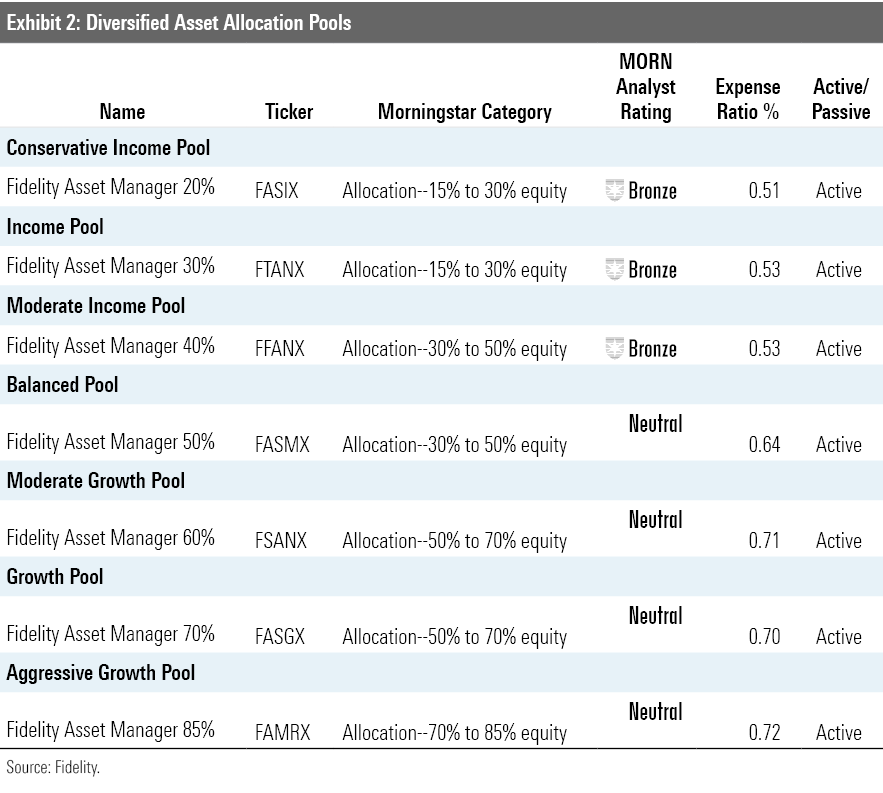Select the Expense Ratio % column header
This screenshot has width=883, height=793.
[748, 99]
